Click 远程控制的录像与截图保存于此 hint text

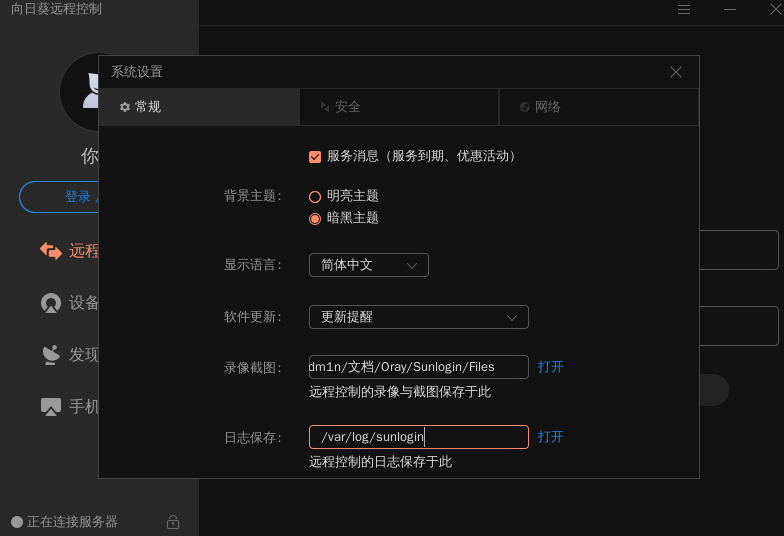[400, 392]
